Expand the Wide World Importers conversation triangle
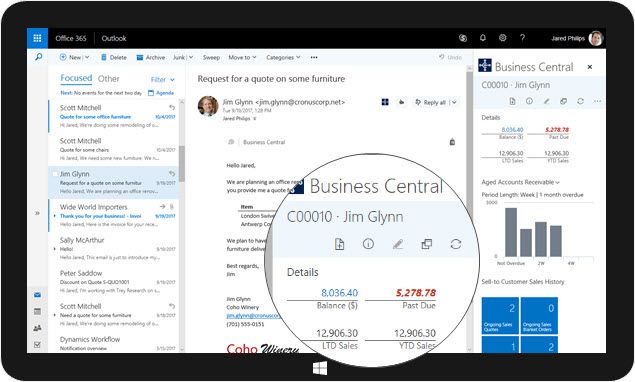Viewport: 635px width, 382px height. click(x=55, y=216)
